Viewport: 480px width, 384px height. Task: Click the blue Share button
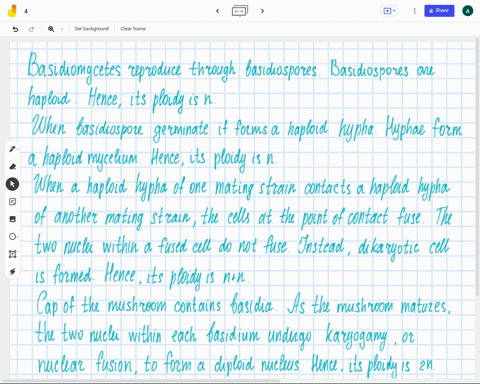pyautogui.click(x=439, y=11)
